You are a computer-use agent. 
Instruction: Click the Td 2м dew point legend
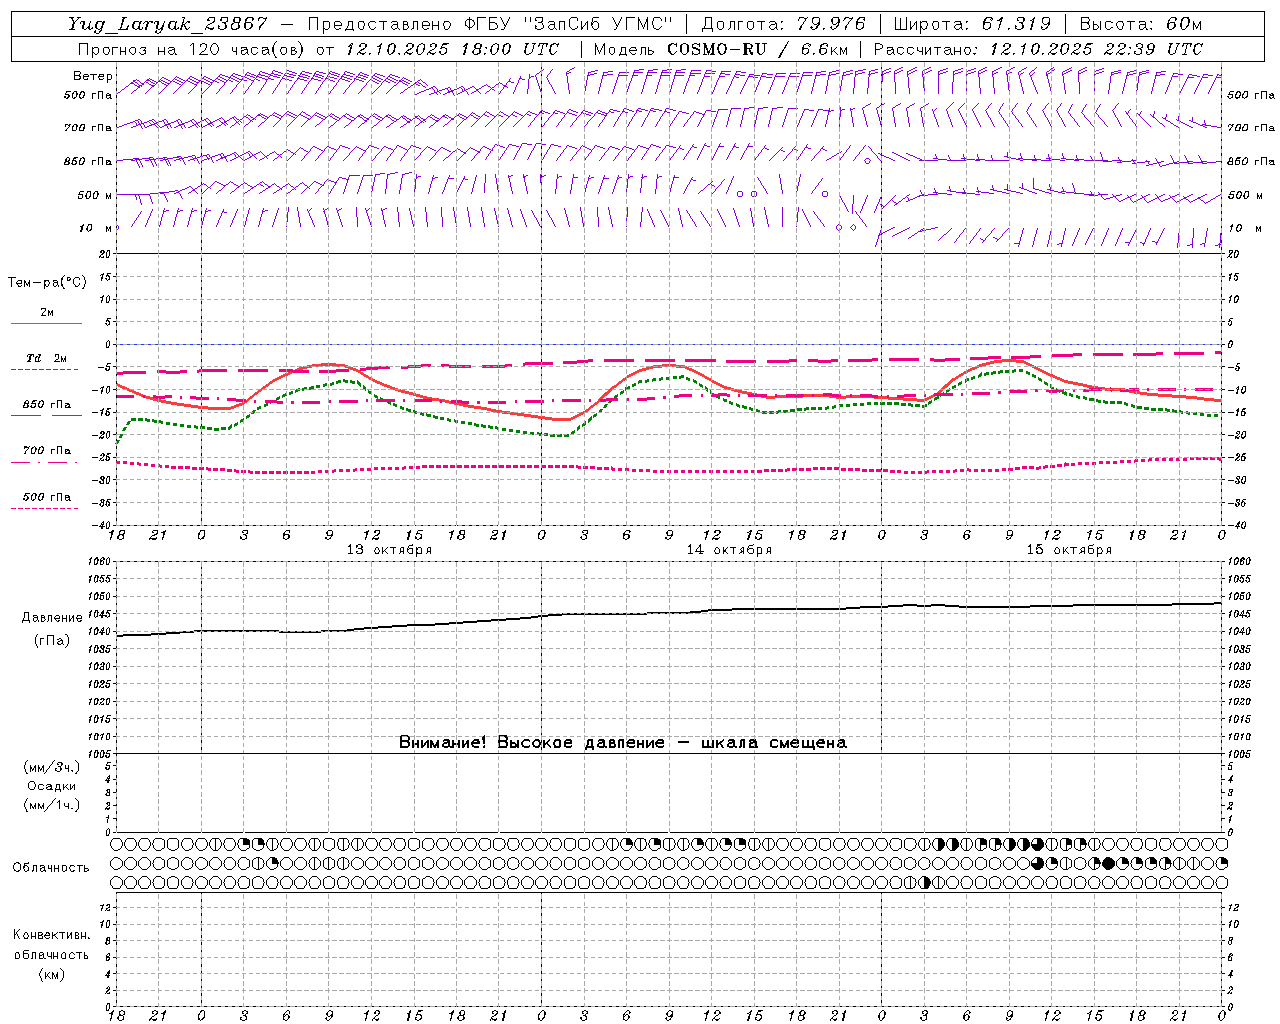pos(47,358)
